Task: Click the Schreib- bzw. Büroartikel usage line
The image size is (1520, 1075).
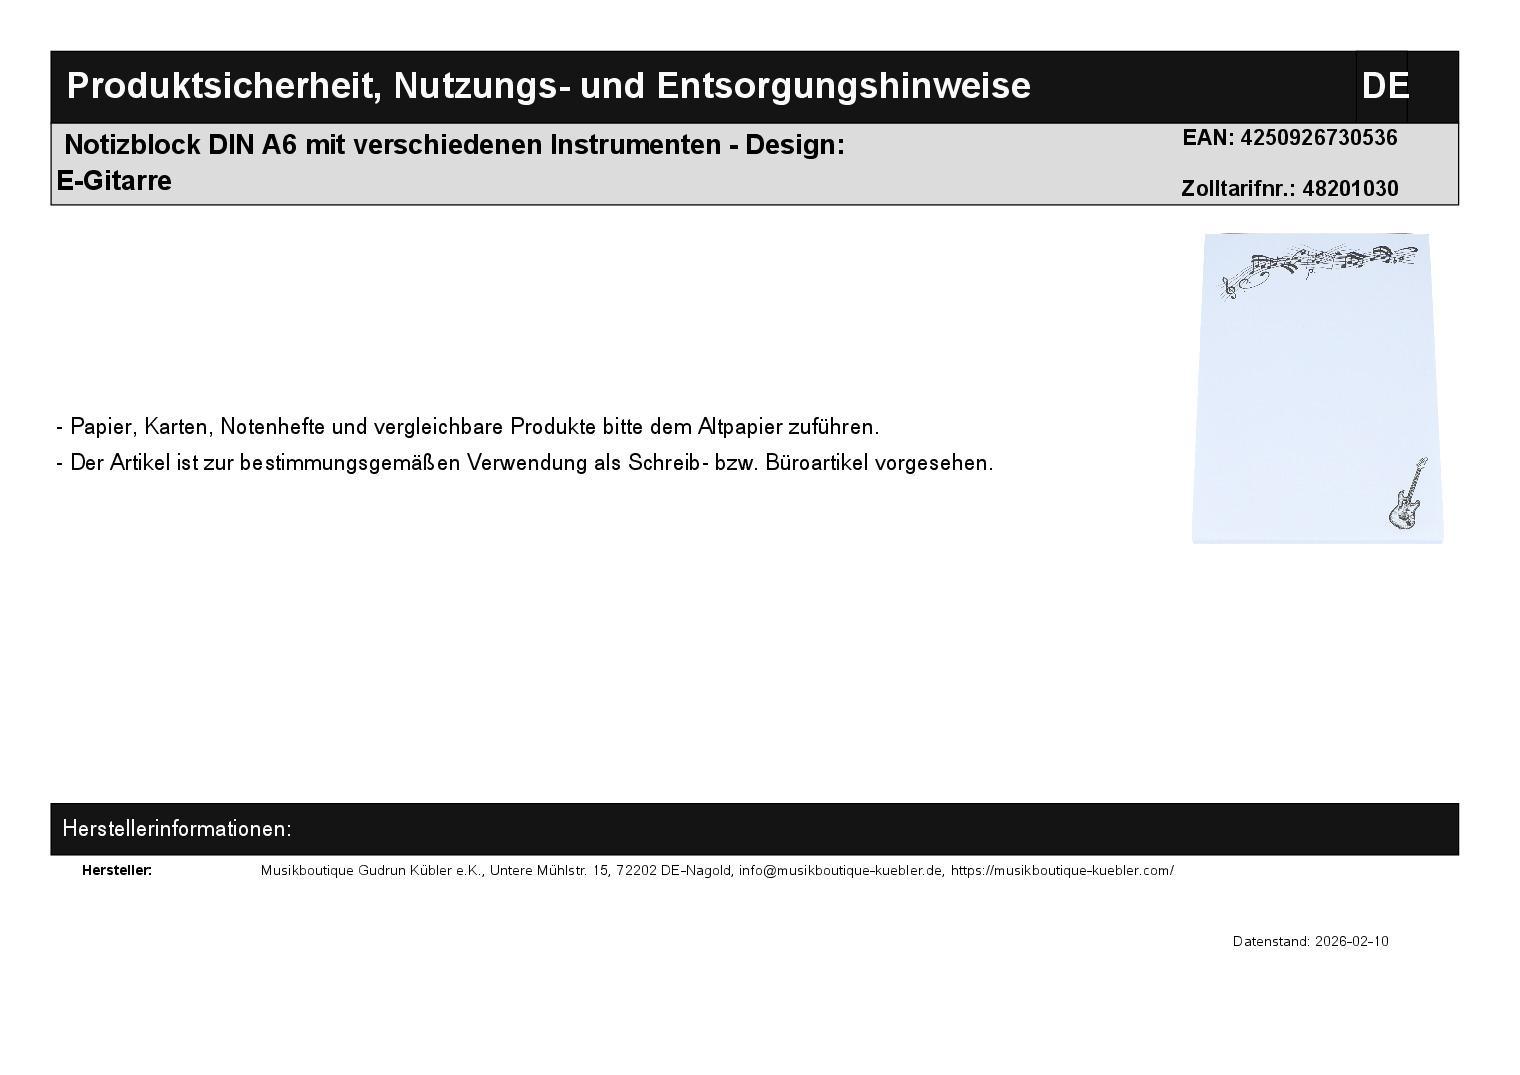Action: [525, 463]
